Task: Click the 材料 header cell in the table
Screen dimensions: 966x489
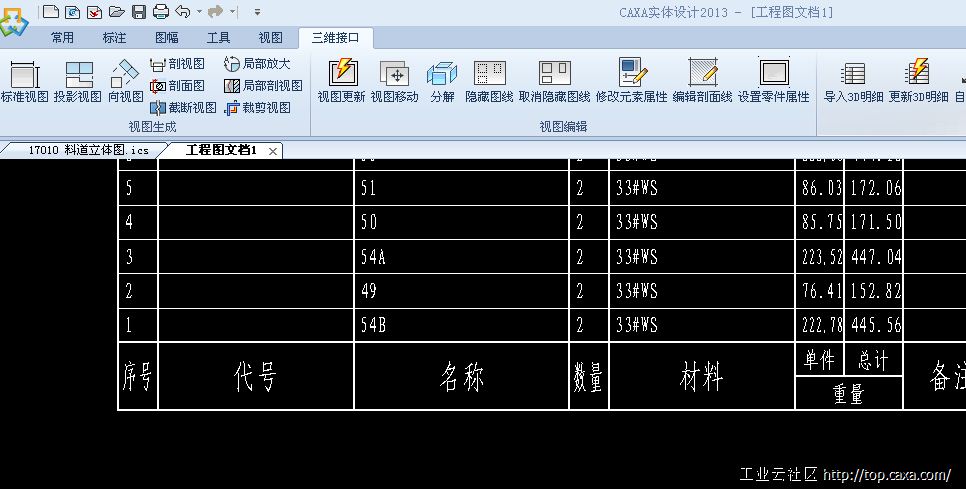Action: pyautogui.click(x=701, y=376)
